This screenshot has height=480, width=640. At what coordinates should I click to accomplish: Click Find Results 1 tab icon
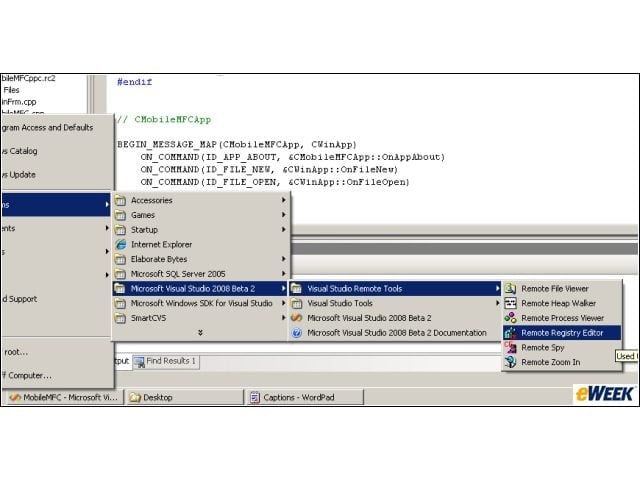[x=139, y=362]
